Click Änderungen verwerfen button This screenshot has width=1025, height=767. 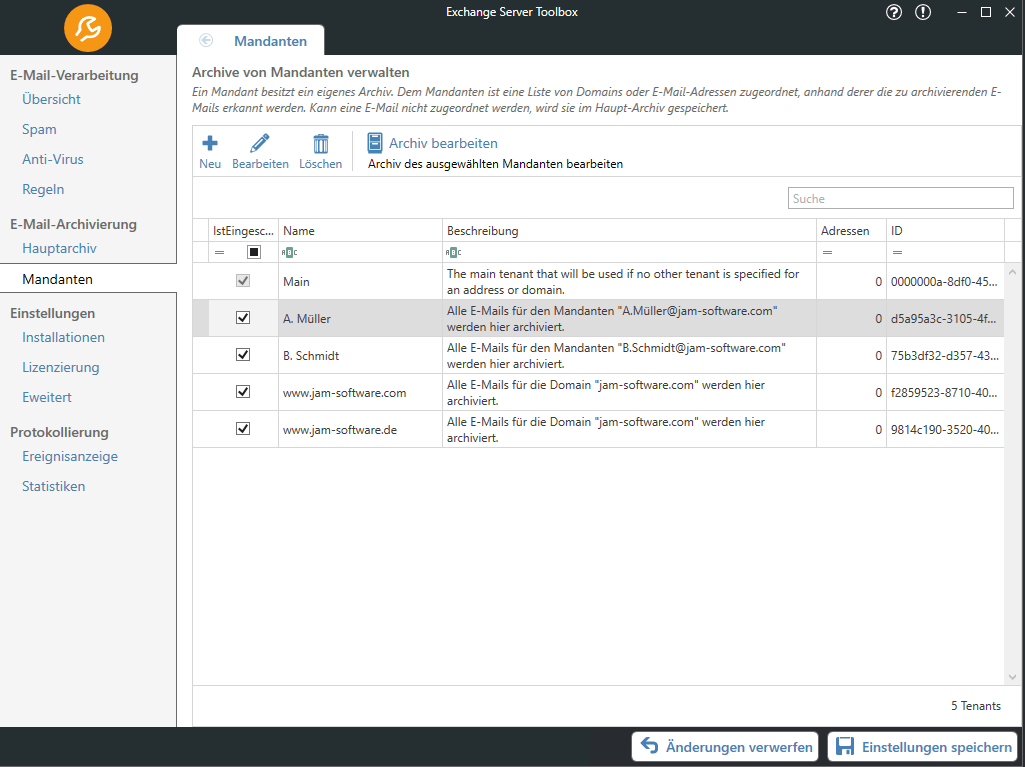pyautogui.click(x=725, y=747)
